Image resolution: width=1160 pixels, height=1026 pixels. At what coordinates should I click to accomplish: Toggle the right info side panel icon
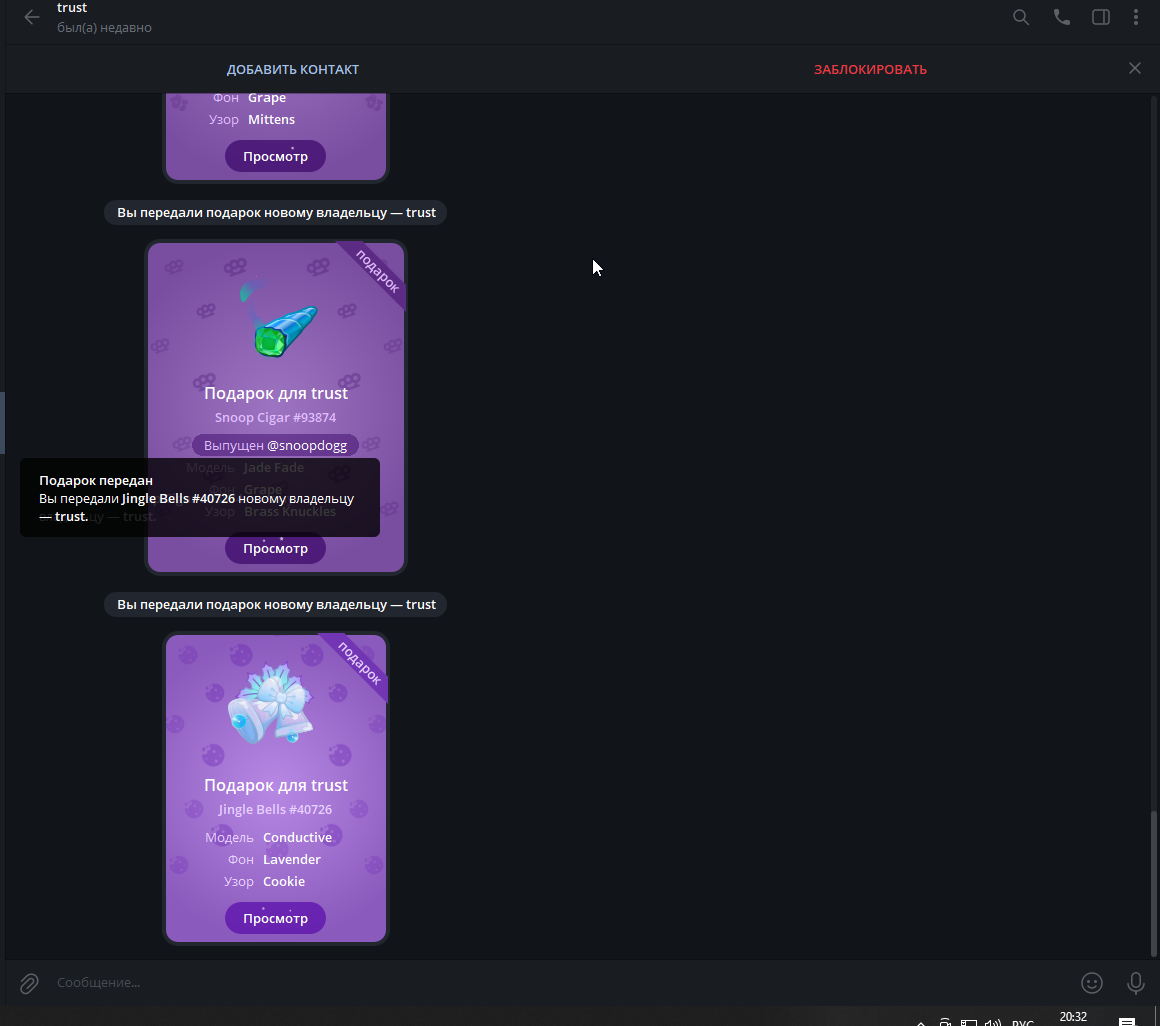click(x=1101, y=17)
